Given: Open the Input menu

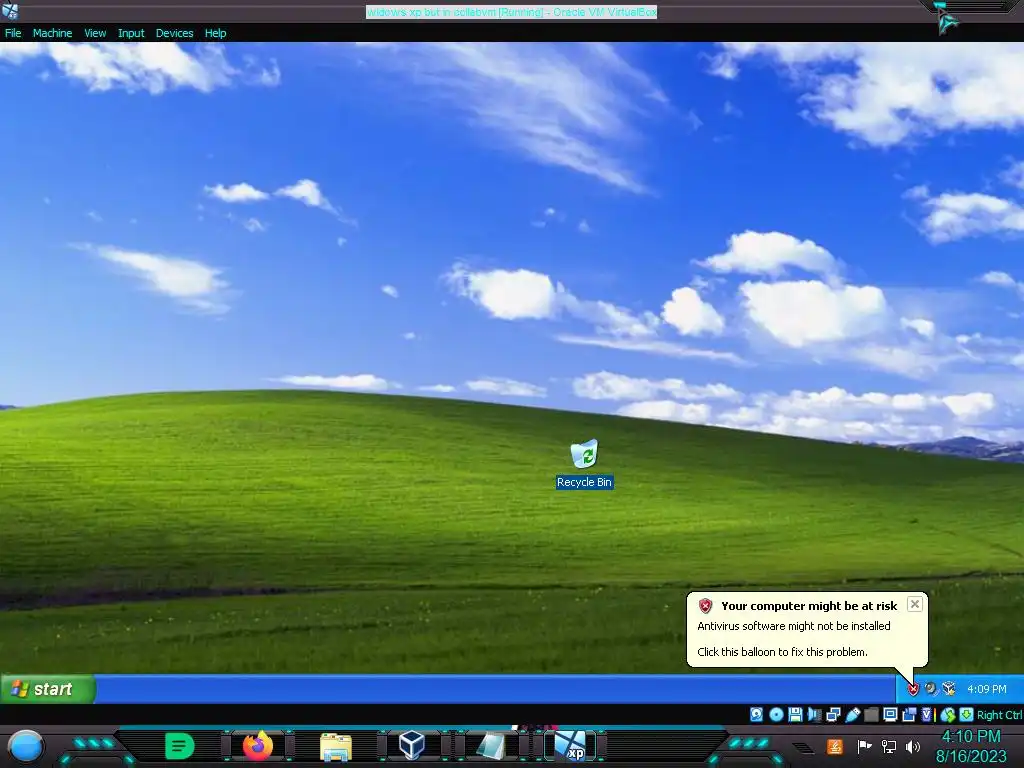Looking at the screenshot, I should (131, 33).
